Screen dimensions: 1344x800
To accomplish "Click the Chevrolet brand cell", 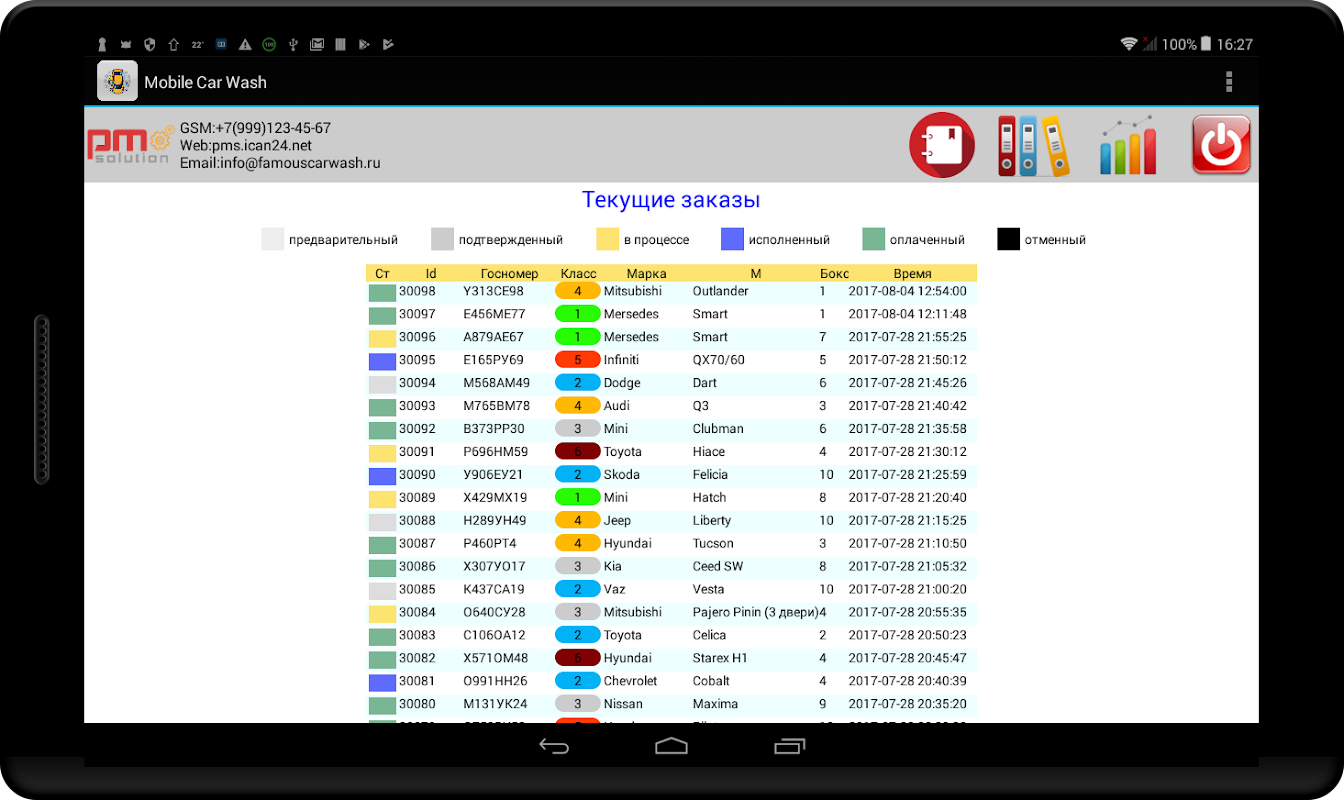I will coord(631,681).
